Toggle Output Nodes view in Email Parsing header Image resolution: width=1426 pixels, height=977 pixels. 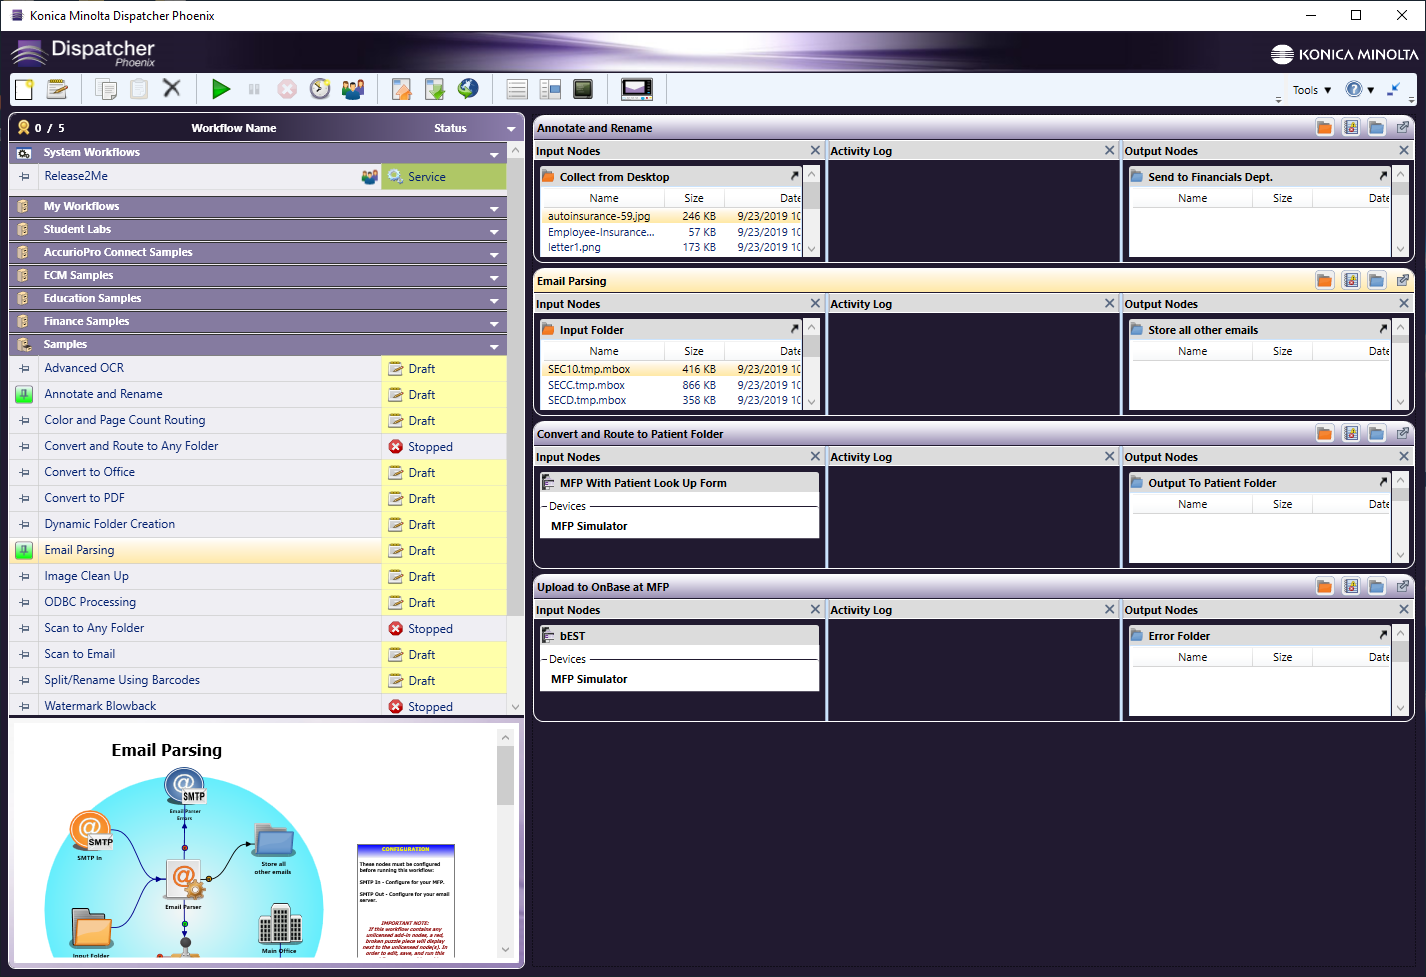coord(1377,280)
